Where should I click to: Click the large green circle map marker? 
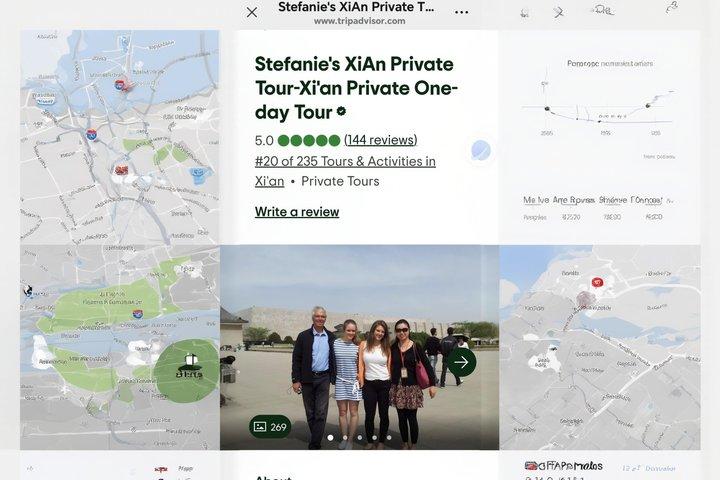(x=186, y=370)
